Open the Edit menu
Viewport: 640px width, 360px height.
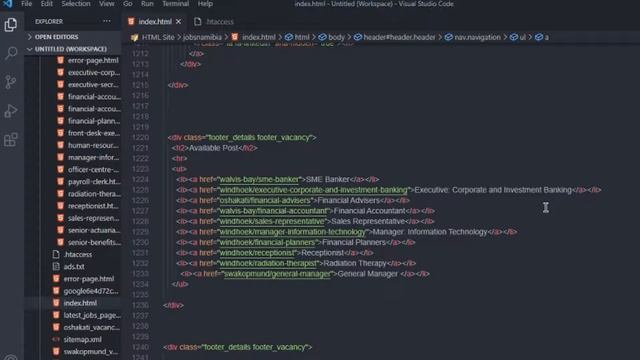(47, 4)
